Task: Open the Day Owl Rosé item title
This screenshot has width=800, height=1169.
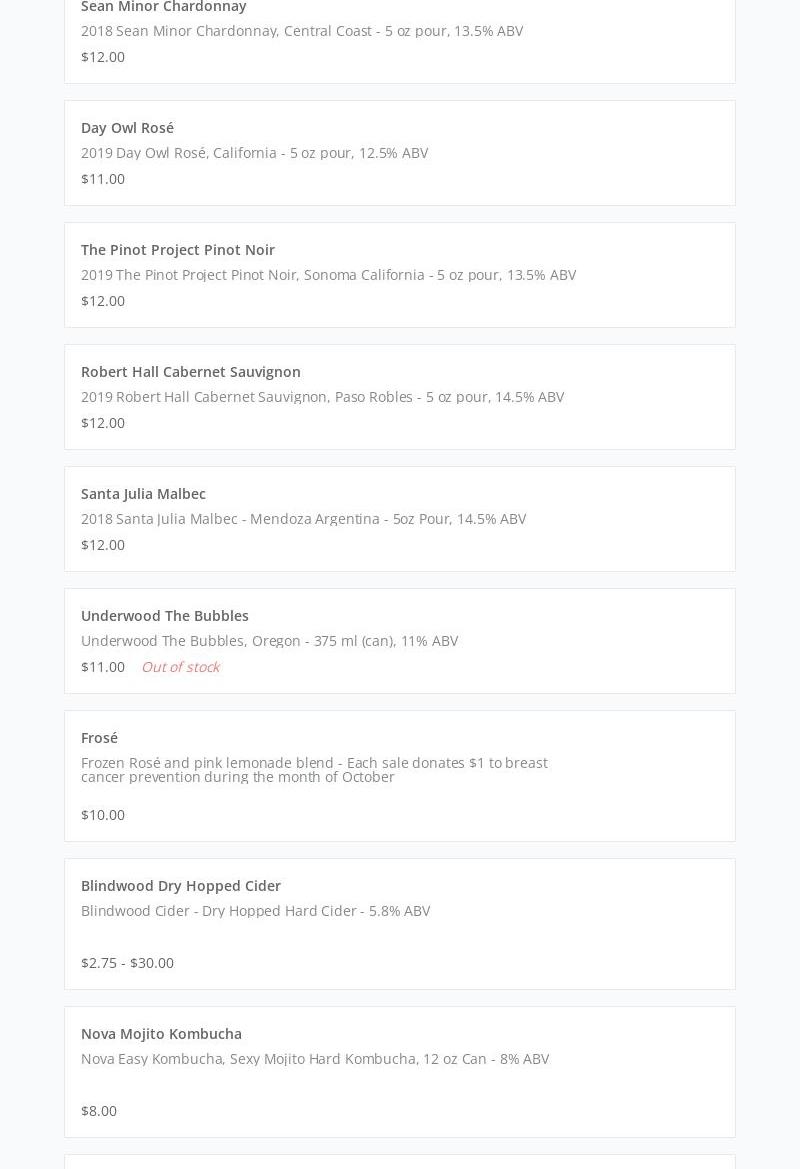Action: click(x=127, y=127)
